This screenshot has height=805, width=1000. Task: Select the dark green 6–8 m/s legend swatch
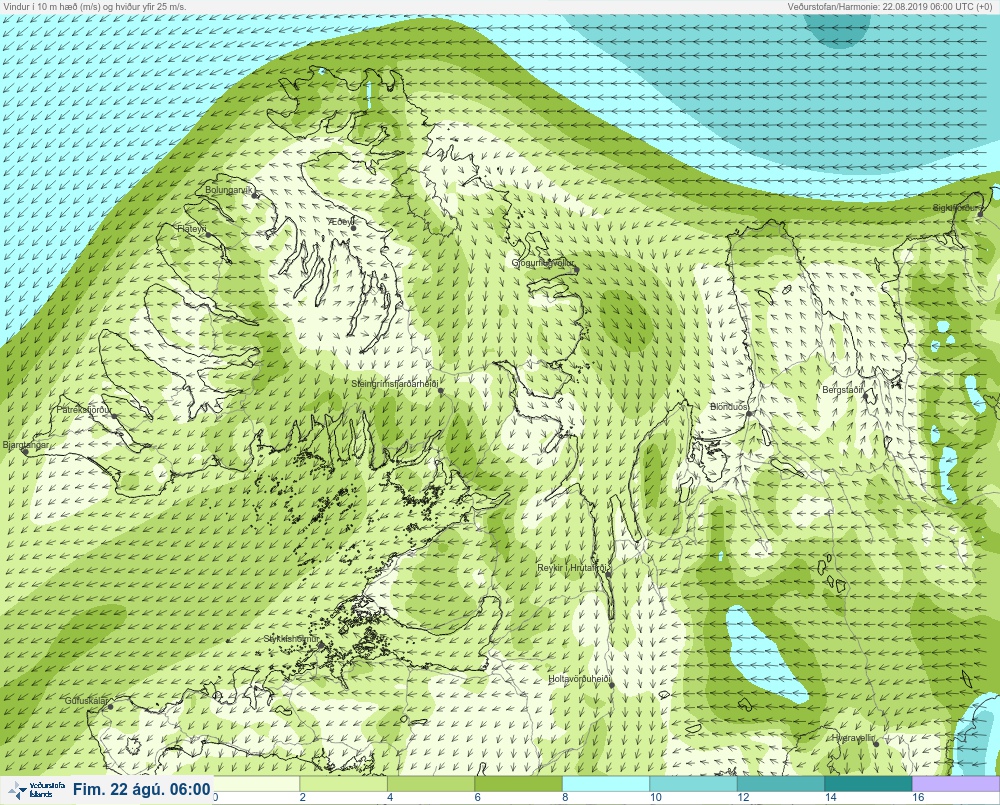coord(518,783)
